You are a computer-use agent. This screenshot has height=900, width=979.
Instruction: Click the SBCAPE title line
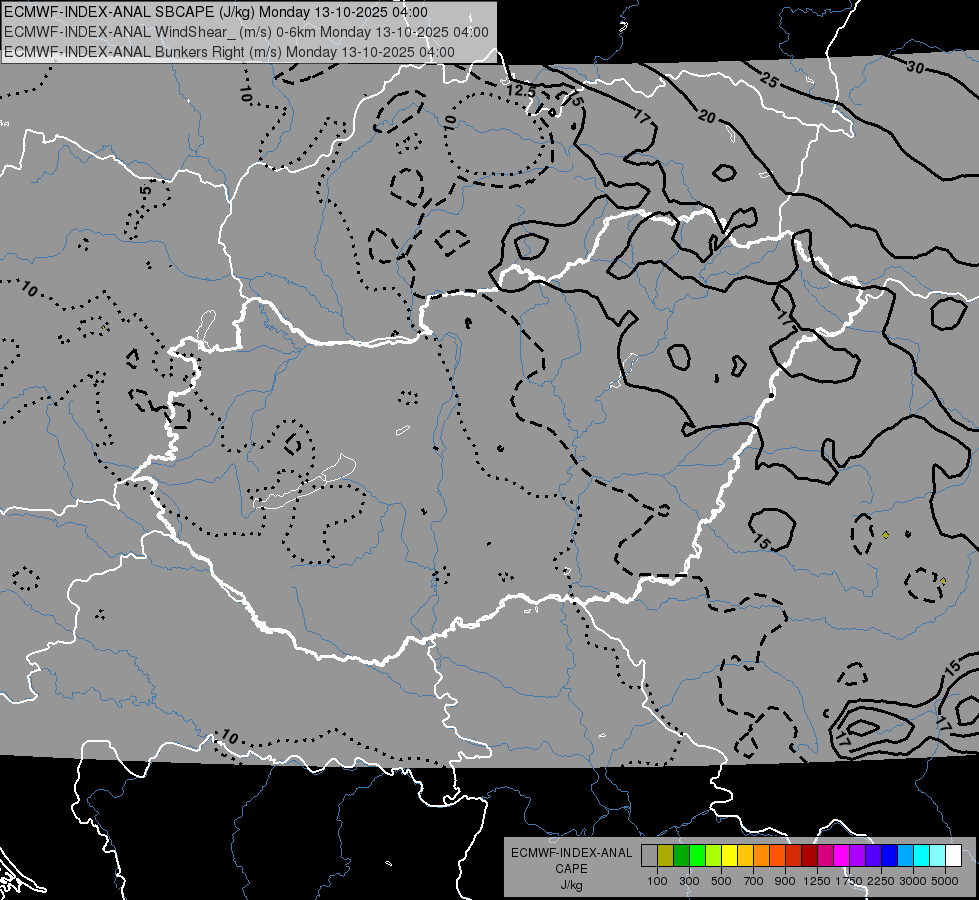click(x=216, y=12)
